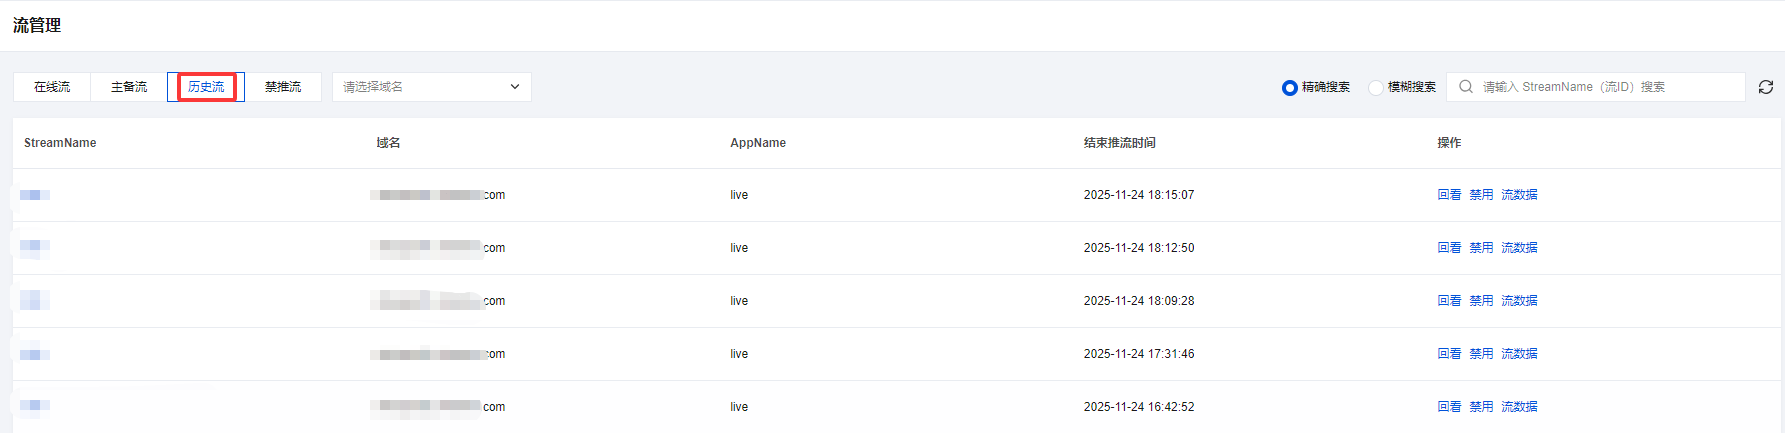This screenshot has height=433, width=1785.
Task: Switch to the 在线流 tab
Action: [x=52, y=87]
